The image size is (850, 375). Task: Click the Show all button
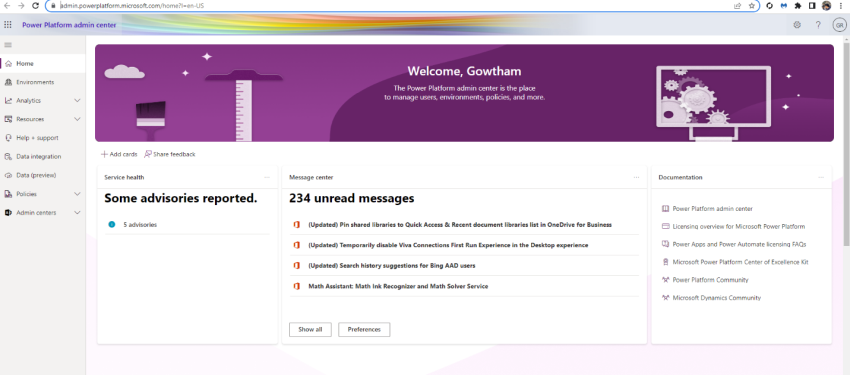coord(310,329)
